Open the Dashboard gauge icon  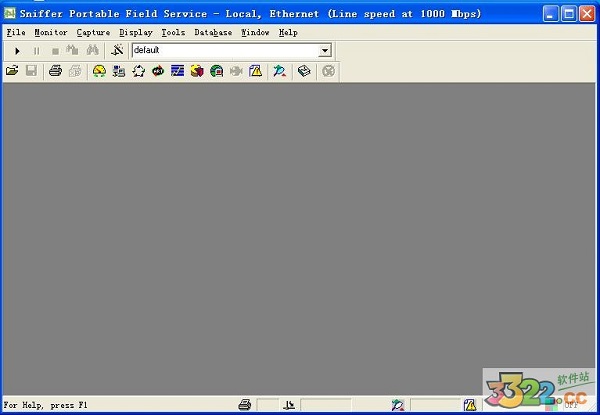pos(99,71)
